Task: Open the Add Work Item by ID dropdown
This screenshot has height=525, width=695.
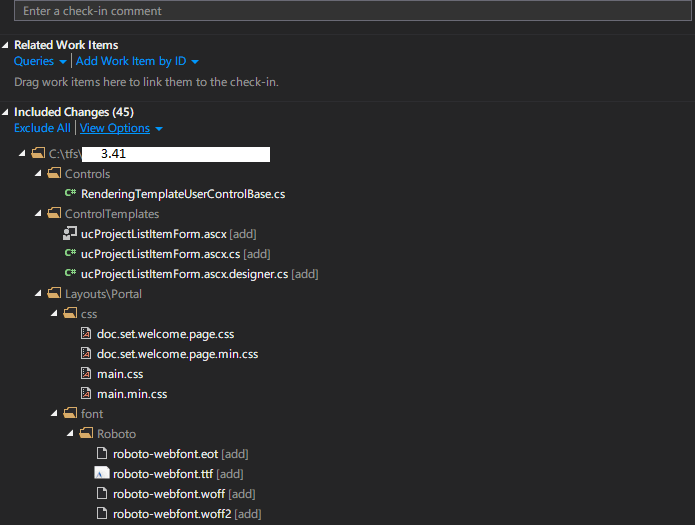Action: tap(137, 61)
